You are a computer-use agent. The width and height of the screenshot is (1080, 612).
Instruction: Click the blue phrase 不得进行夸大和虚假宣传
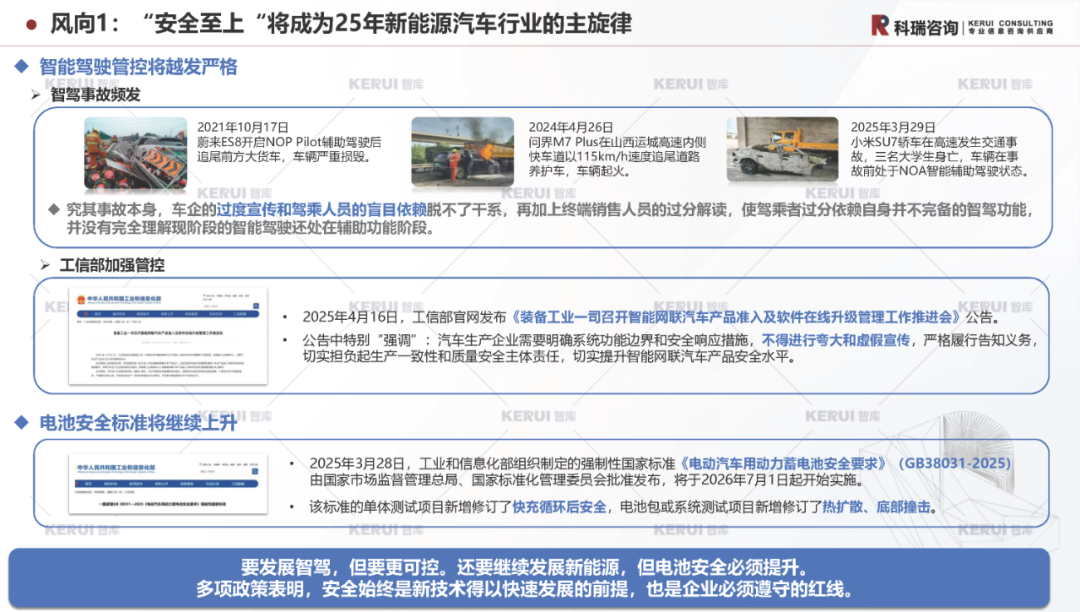(x=835, y=340)
